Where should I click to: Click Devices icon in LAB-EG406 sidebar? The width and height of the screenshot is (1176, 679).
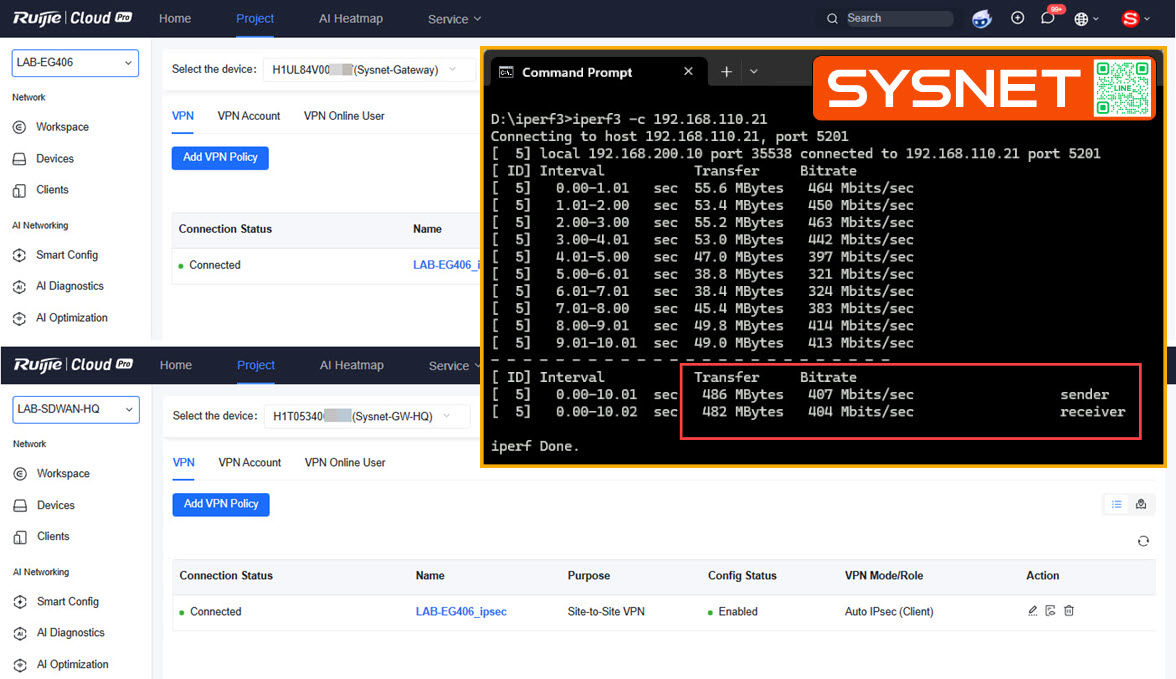point(20,158)
